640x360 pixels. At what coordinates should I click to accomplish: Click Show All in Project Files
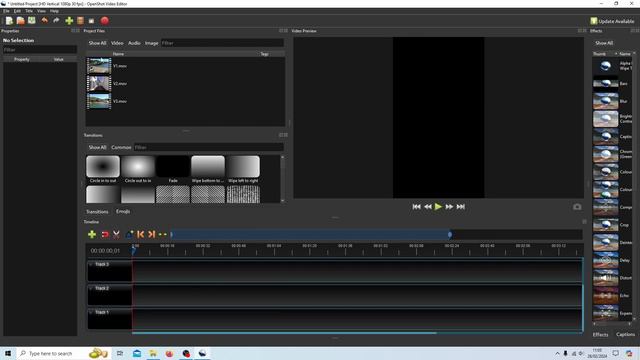tap(97, 43)
